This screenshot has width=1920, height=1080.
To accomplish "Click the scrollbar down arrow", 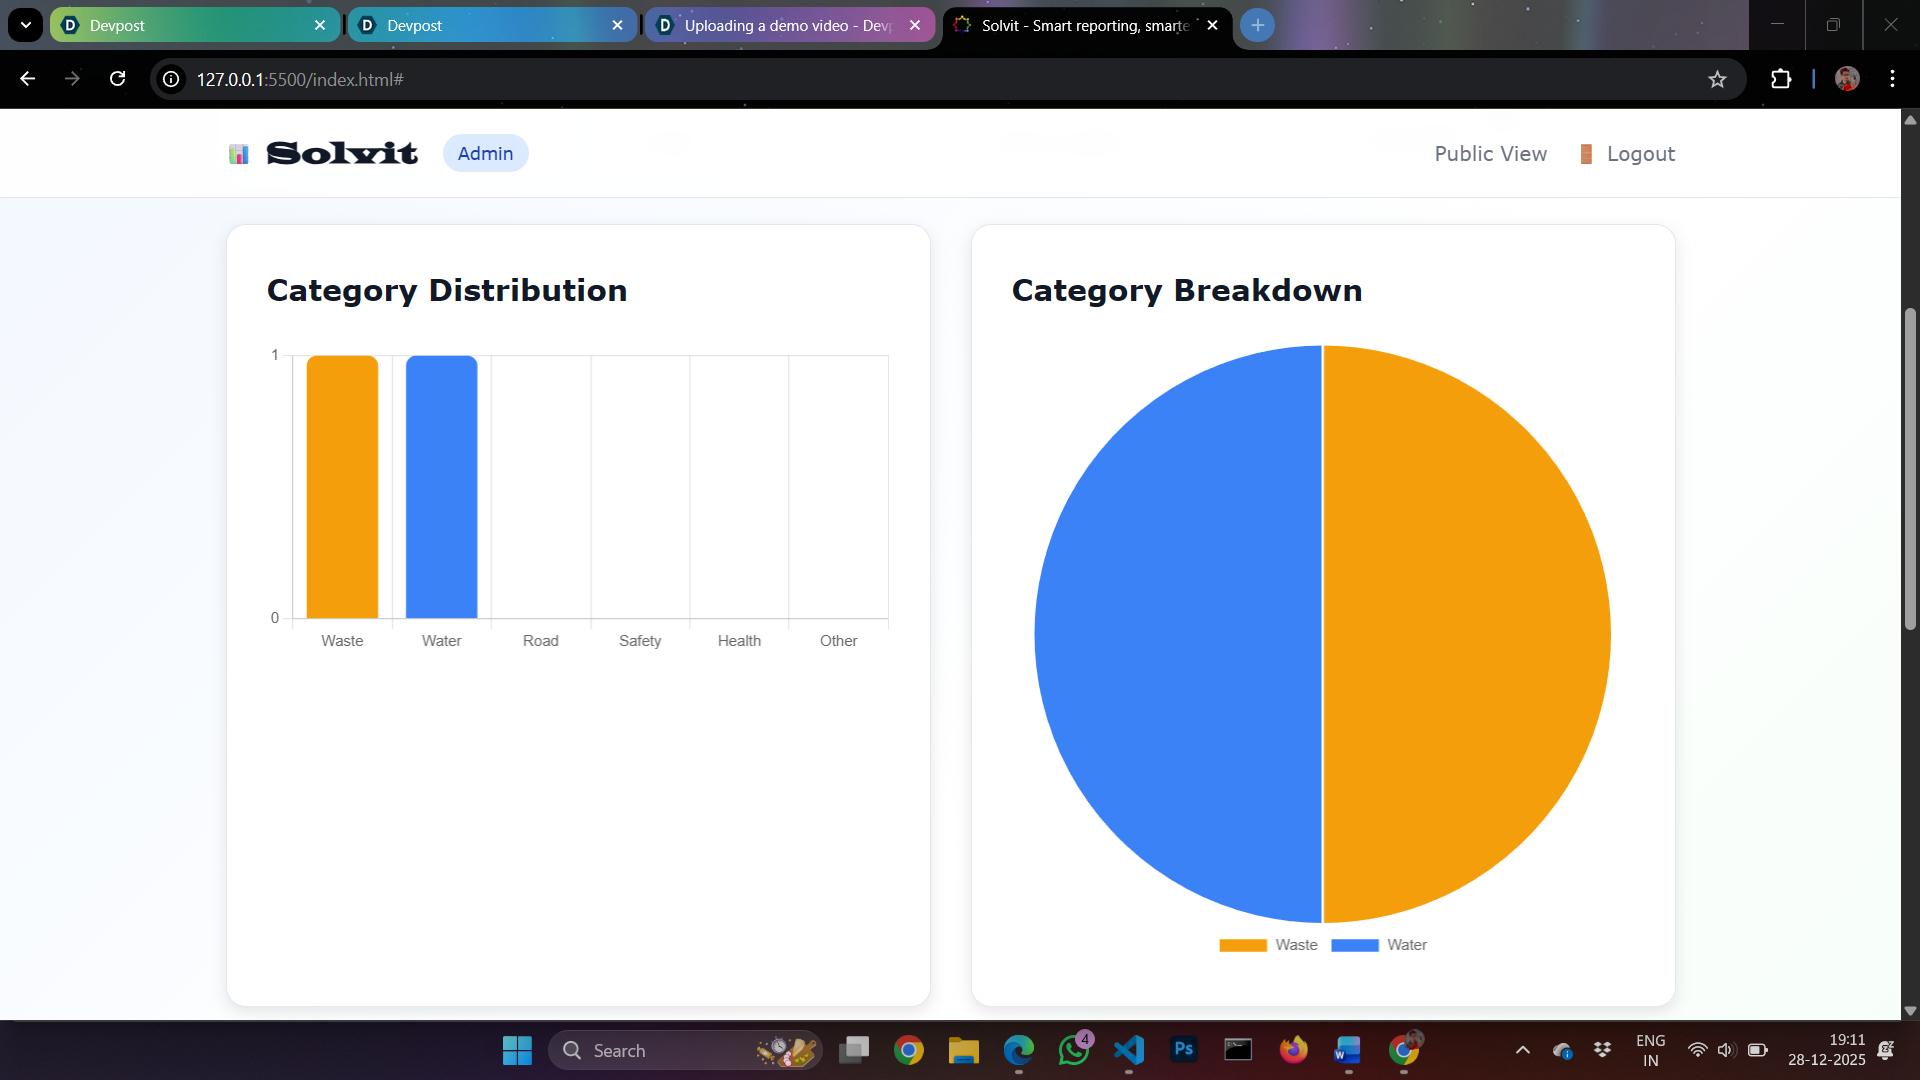I will pyautogui.click(x=1910, y=1011).
